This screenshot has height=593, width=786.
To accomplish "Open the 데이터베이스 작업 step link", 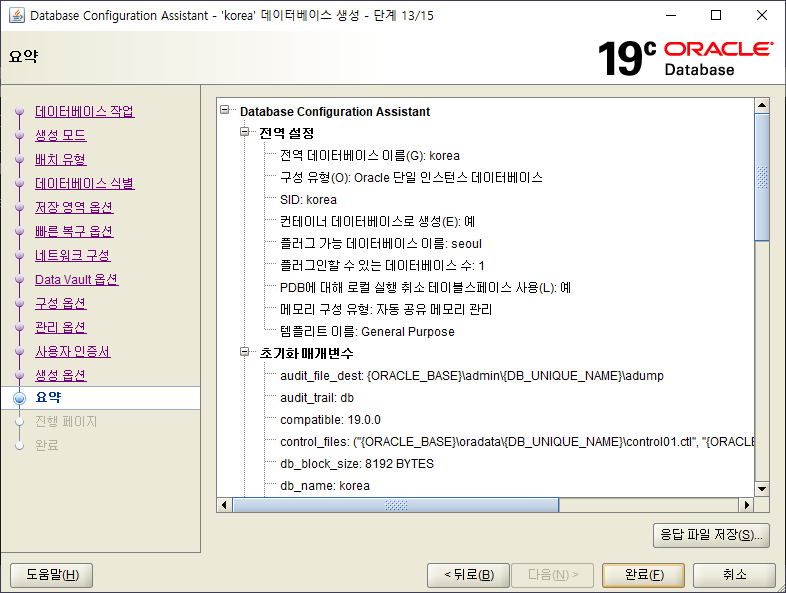I will (84, 111).
